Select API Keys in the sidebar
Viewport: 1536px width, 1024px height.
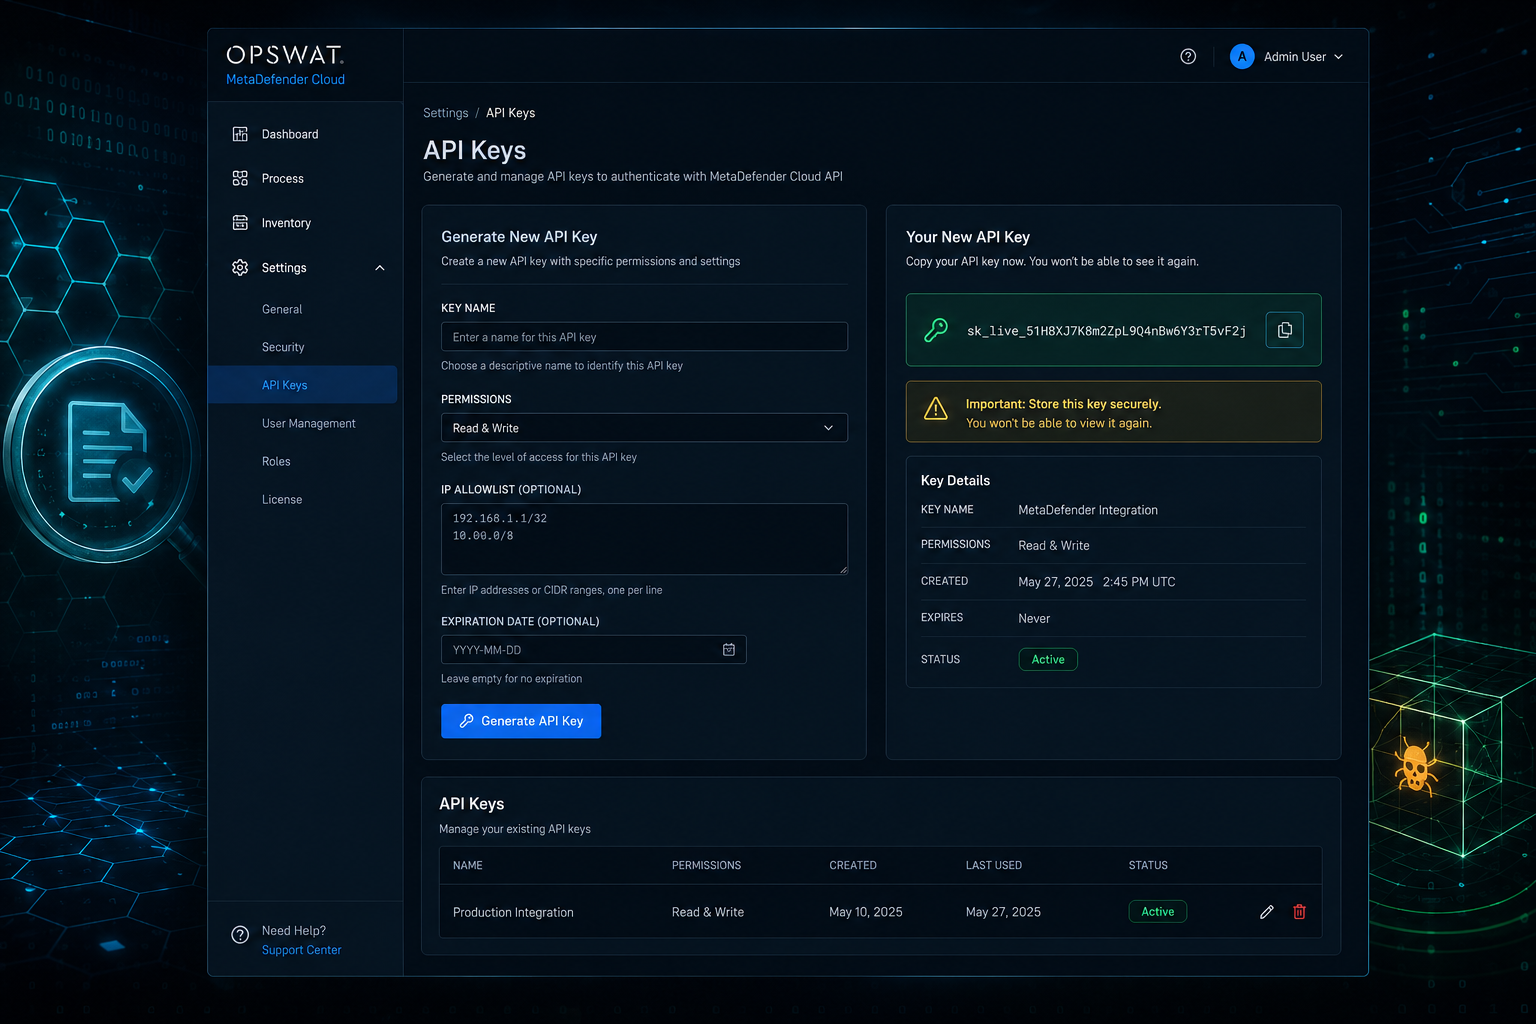tap(302, 385)
